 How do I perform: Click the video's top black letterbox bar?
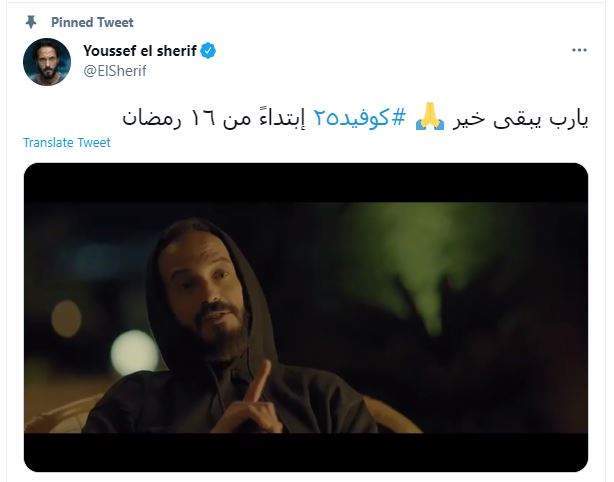[x=306, y=182]
